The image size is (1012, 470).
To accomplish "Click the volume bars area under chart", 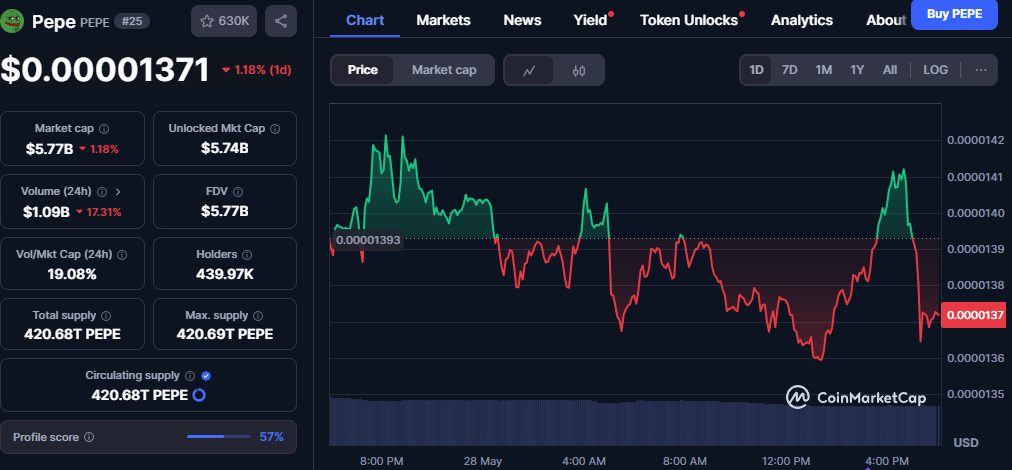I will point(635,422).
